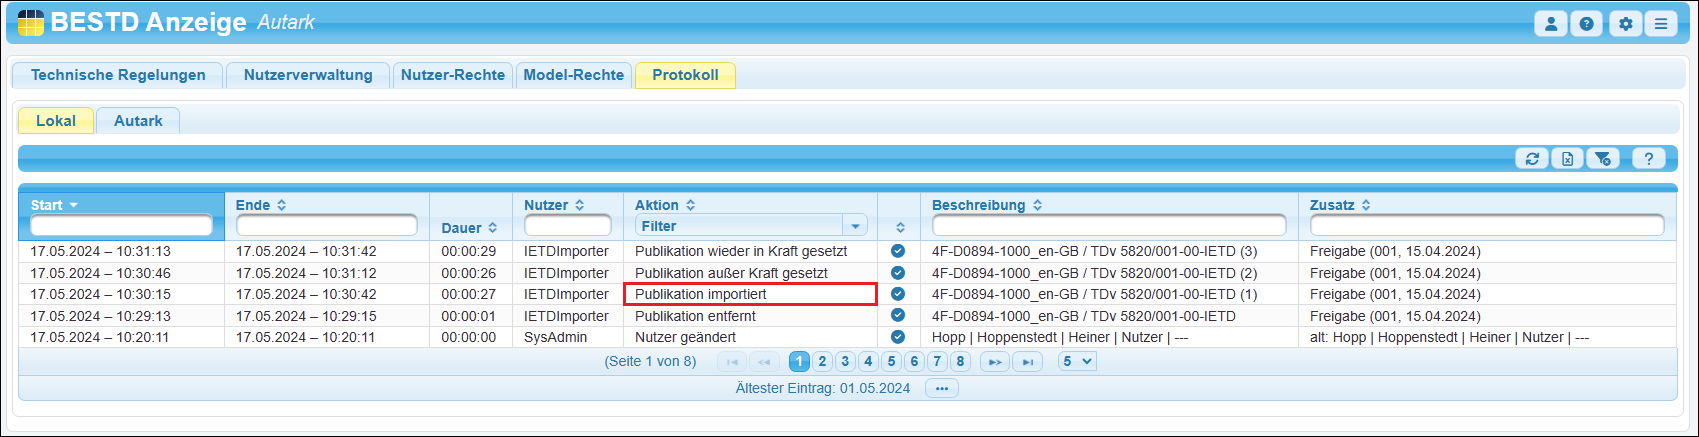Focus the Start column filter field
The width and height of the screenshot is (1699, 437).
point(121,226)
